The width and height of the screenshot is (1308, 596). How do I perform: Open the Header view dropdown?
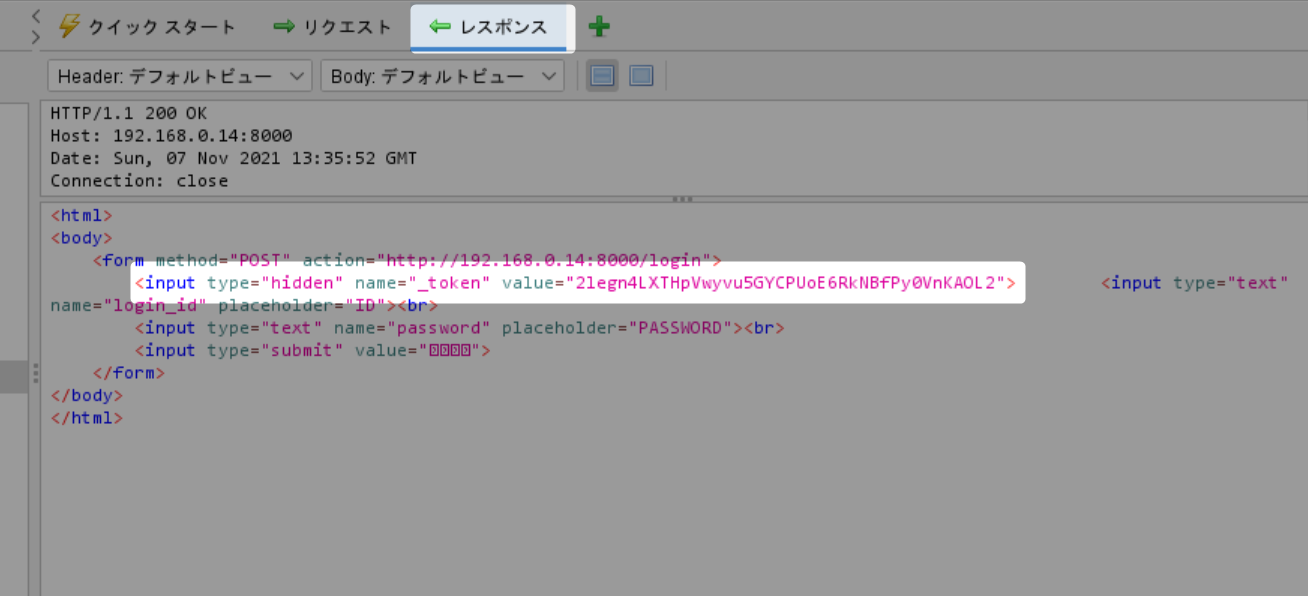pyautogui.click(x=180, y=76)
